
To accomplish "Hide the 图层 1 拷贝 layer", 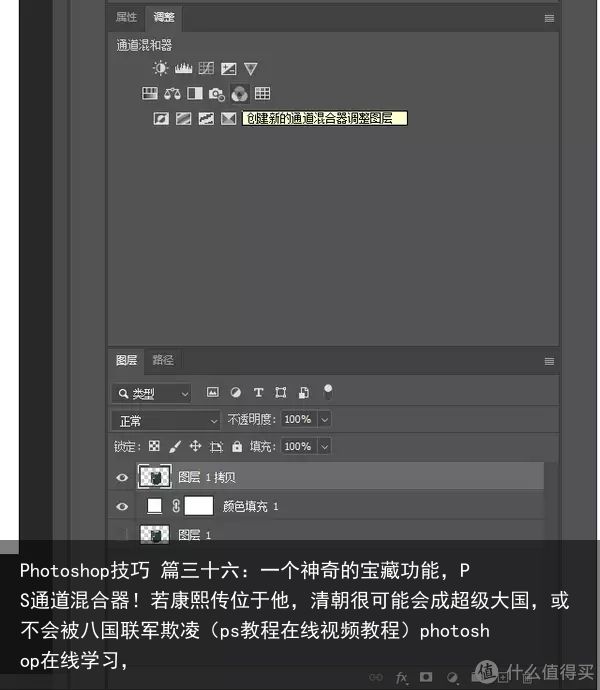I will click(x=122, y=477).
